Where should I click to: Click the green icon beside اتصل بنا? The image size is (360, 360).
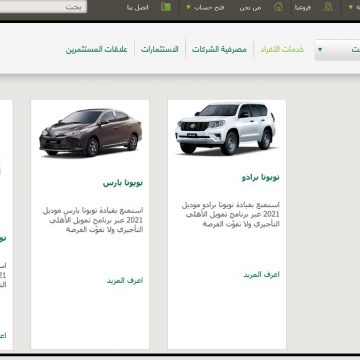(166, 7)
